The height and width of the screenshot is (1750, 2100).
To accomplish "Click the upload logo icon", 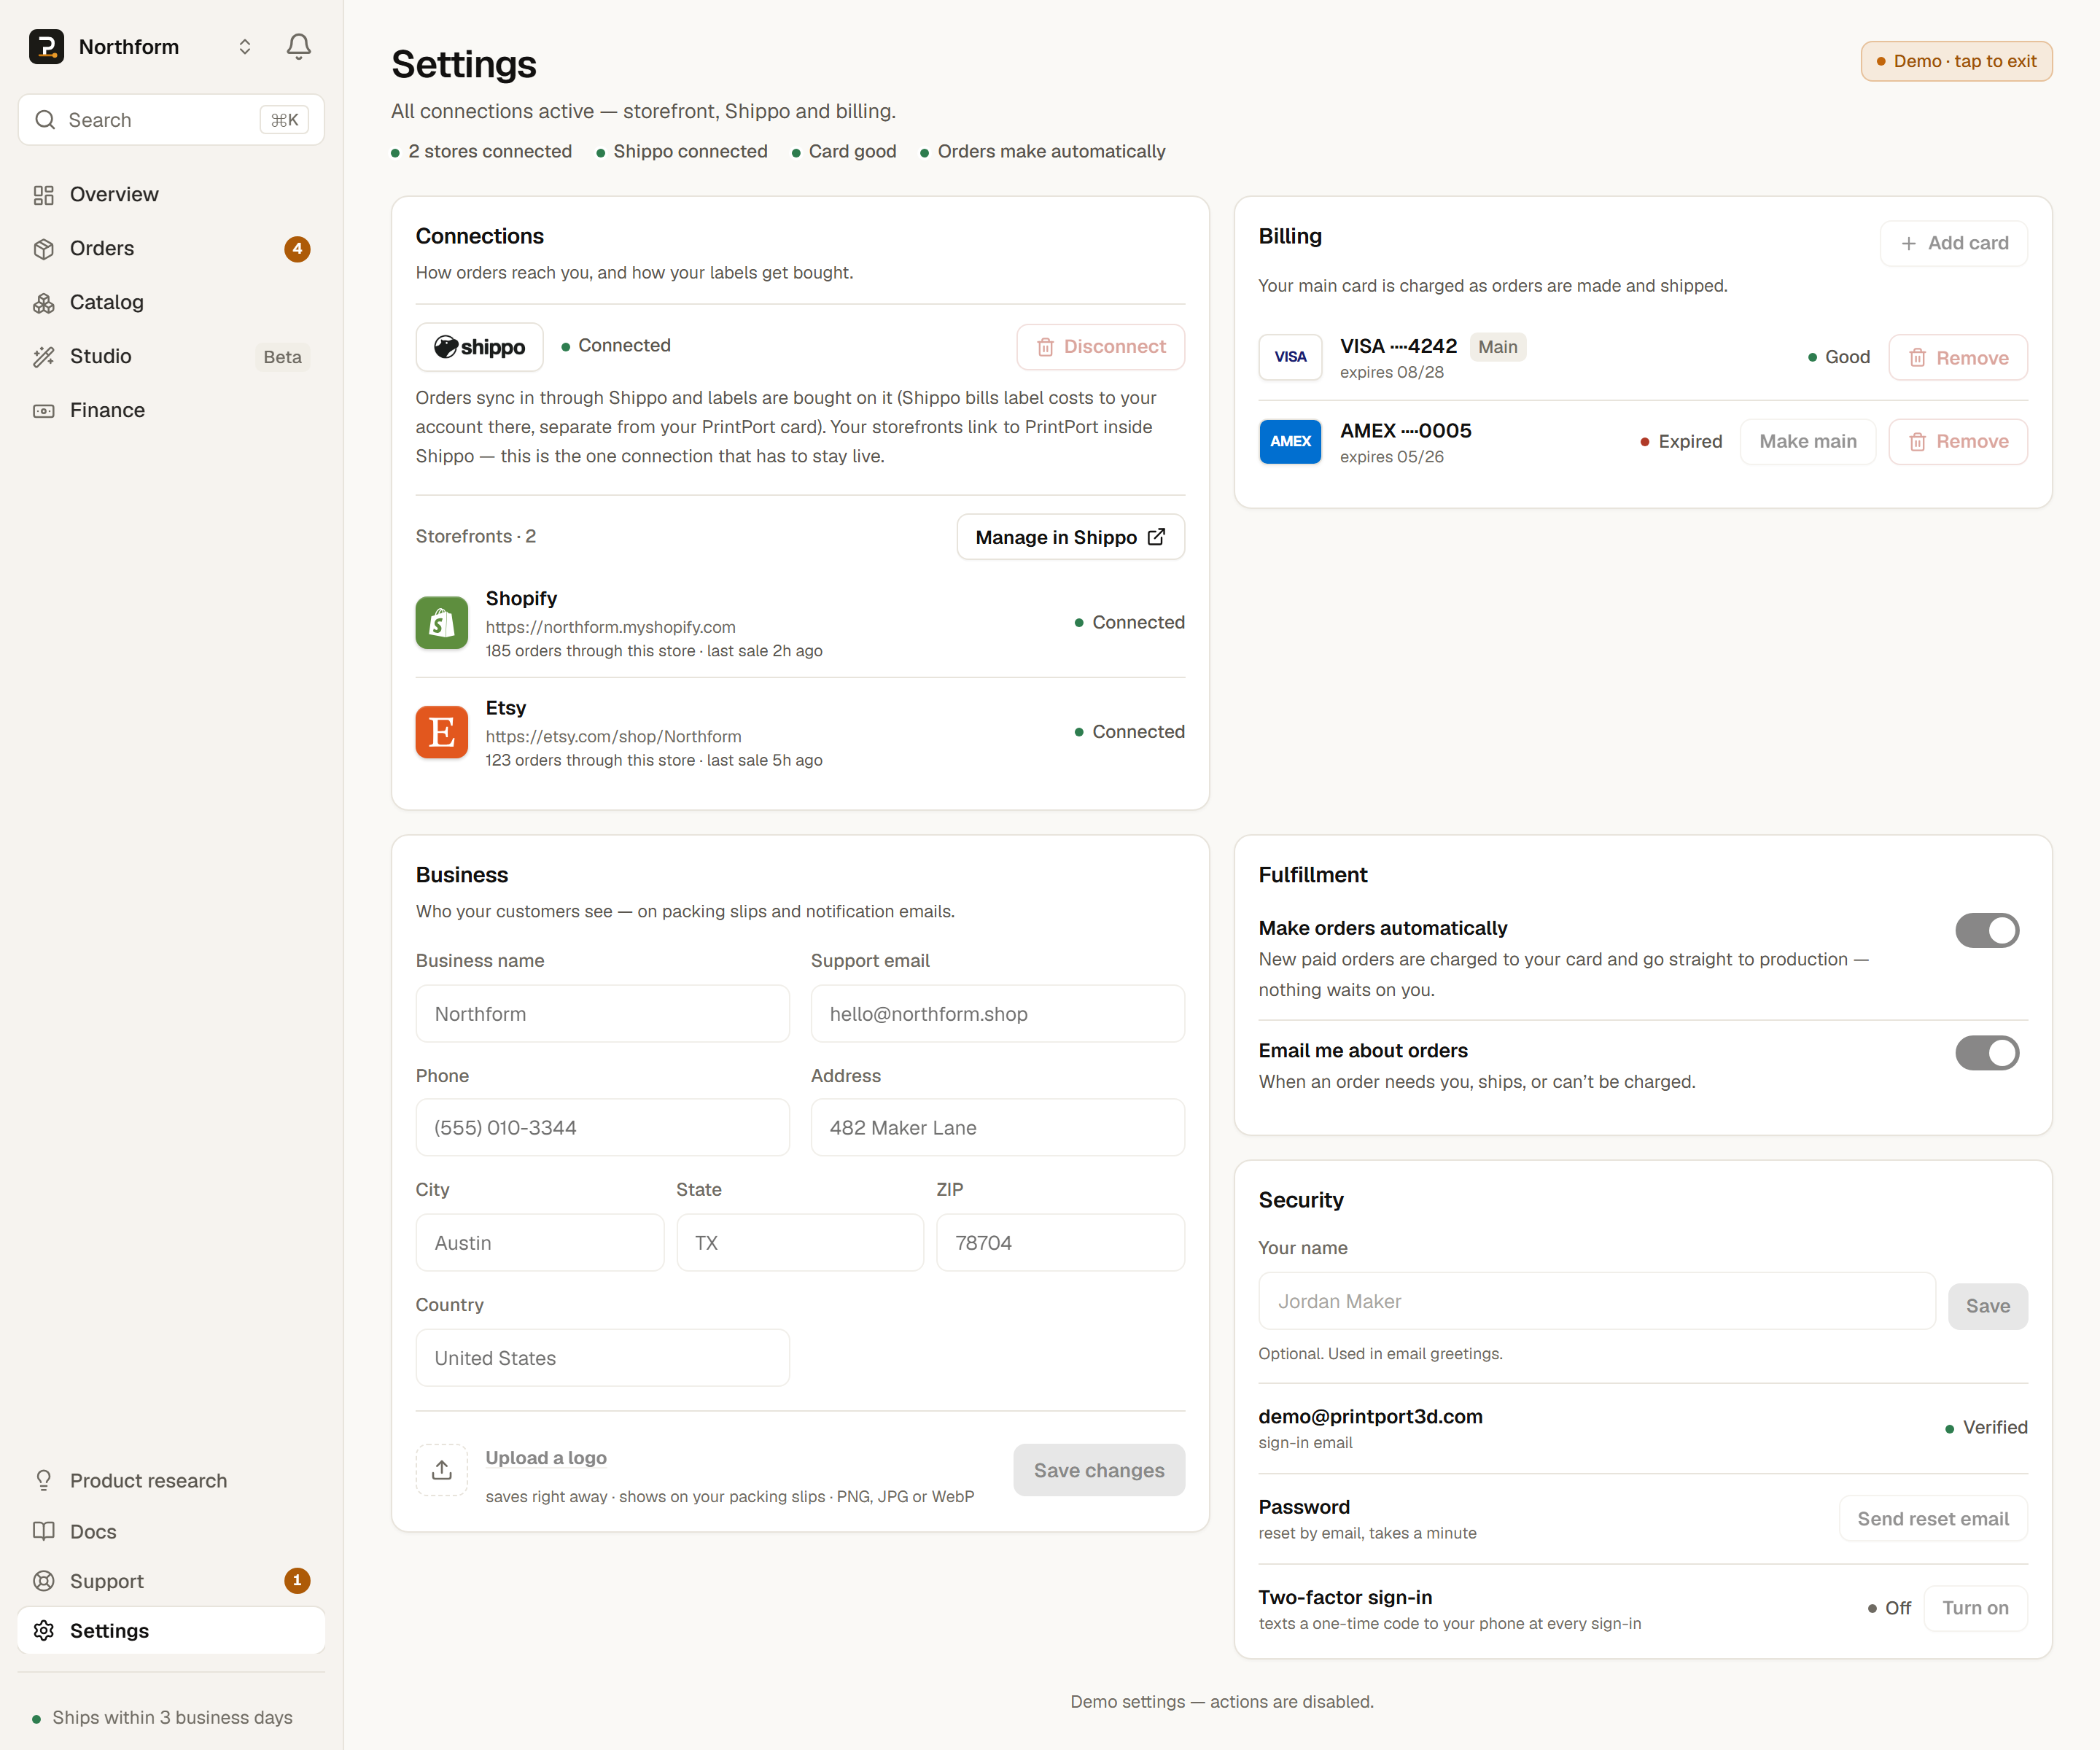I will click(x=442, y=1470).
